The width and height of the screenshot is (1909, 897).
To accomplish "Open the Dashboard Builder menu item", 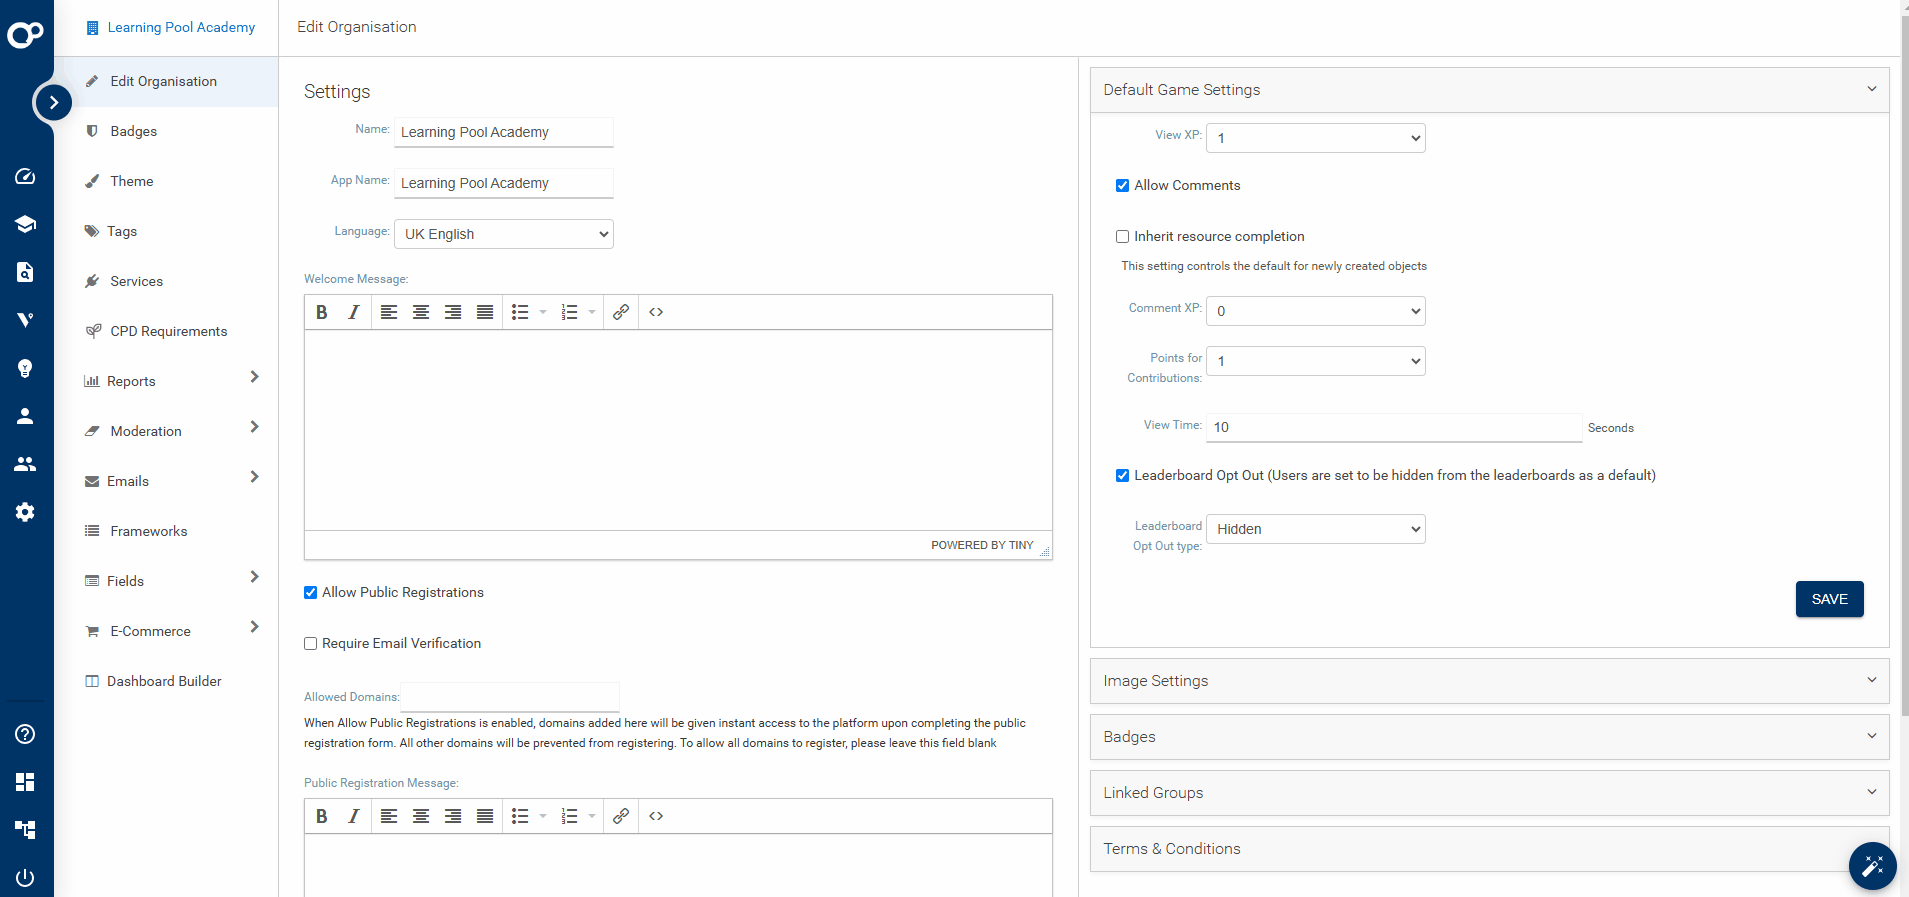I will tap(164, 681).
